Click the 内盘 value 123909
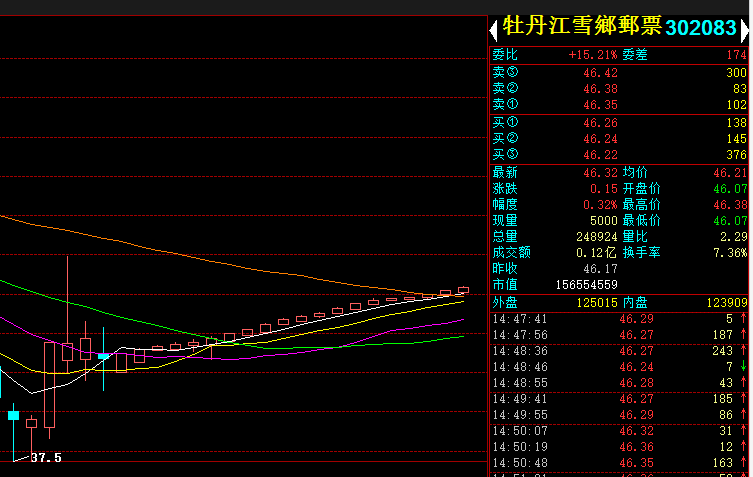This screenshot has height=477, width=753. [727, 303]
